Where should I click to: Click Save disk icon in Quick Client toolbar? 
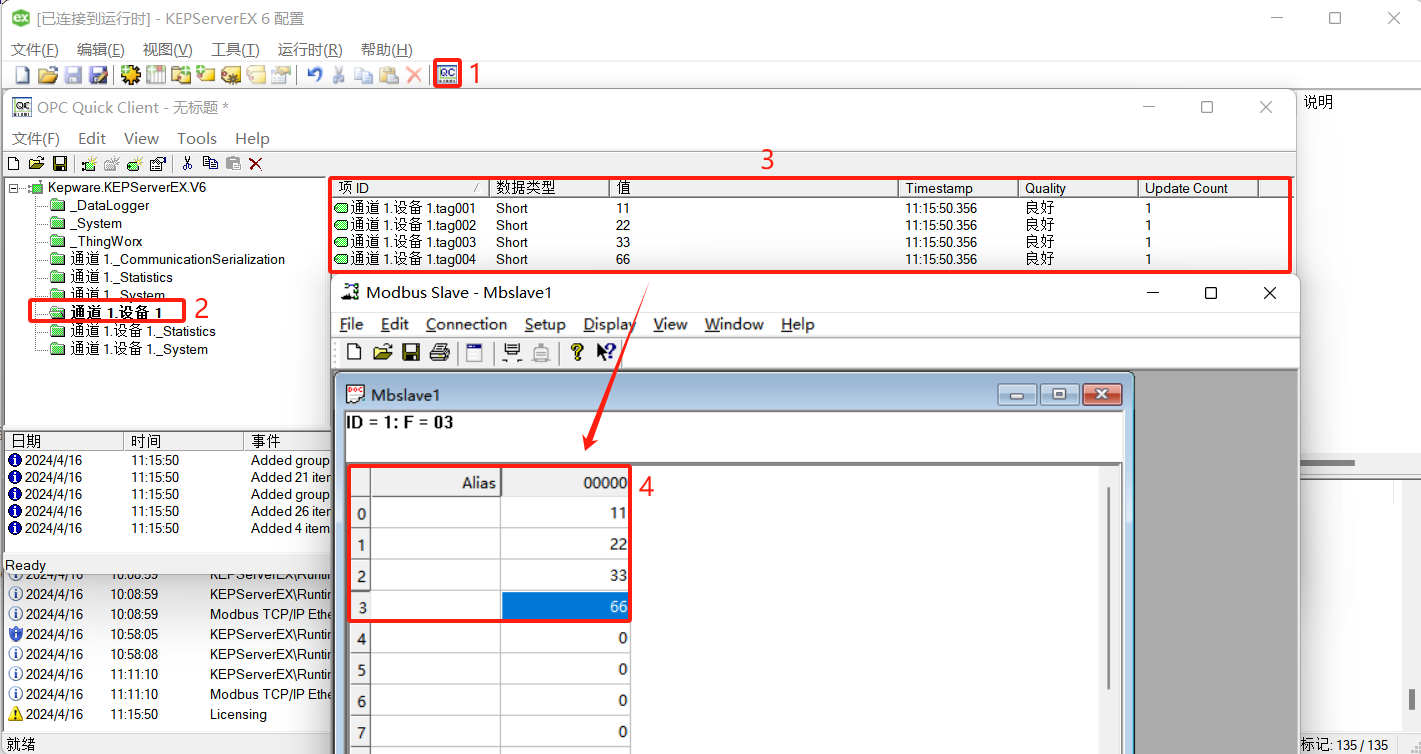(x=60, y=163)
